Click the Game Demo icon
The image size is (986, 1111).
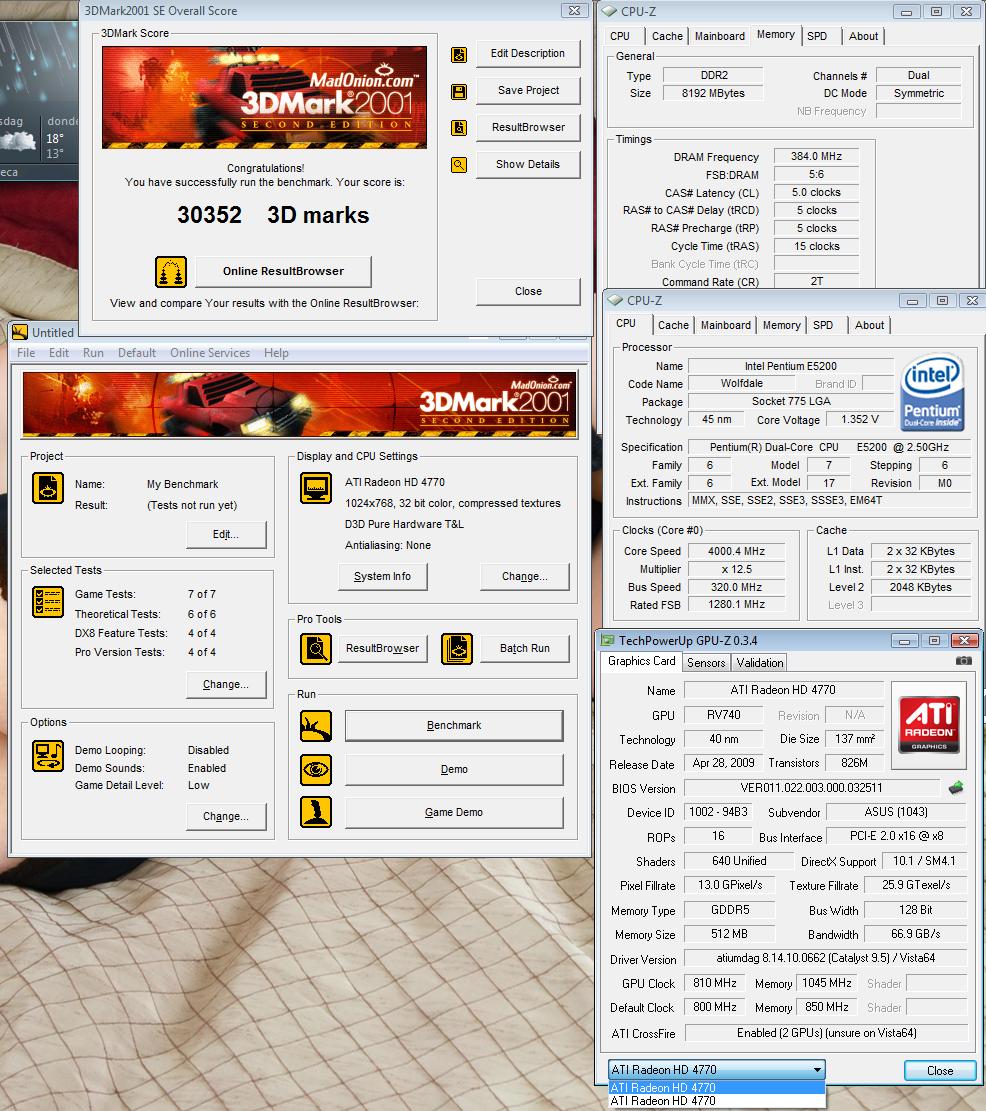(x=316, y=812)
